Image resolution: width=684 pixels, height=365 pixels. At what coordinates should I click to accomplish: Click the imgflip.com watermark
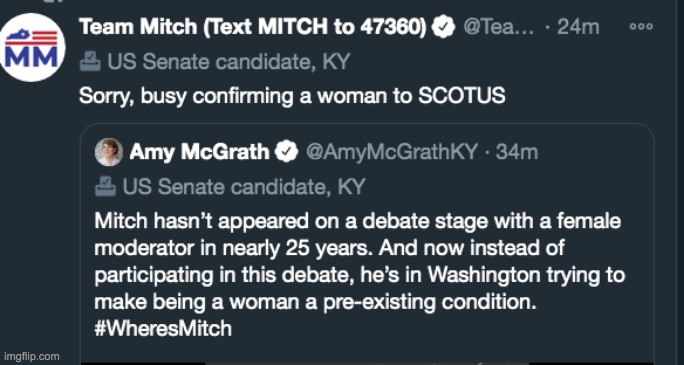coord(30,356)
